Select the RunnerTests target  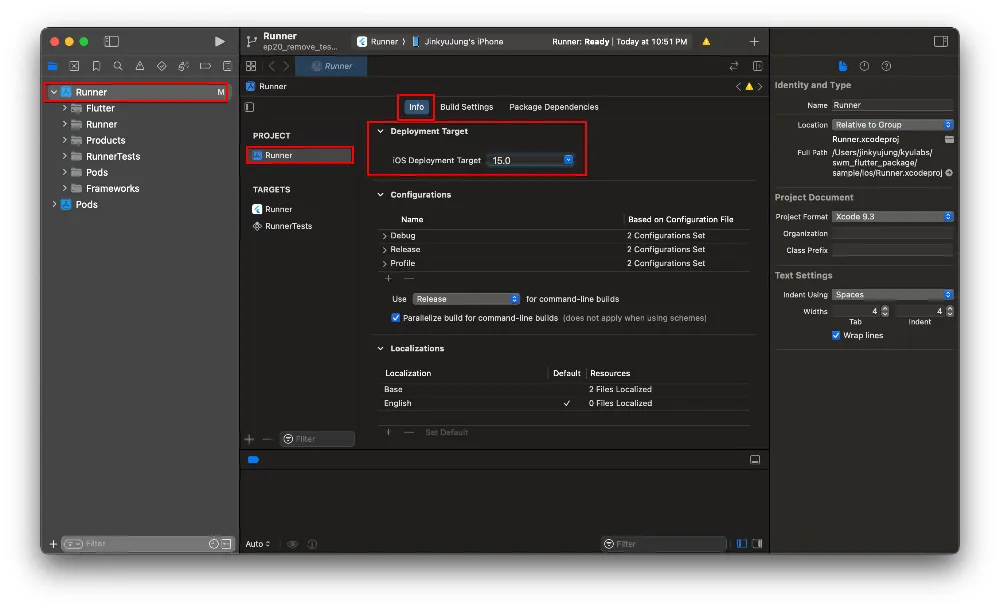point(288,226)
